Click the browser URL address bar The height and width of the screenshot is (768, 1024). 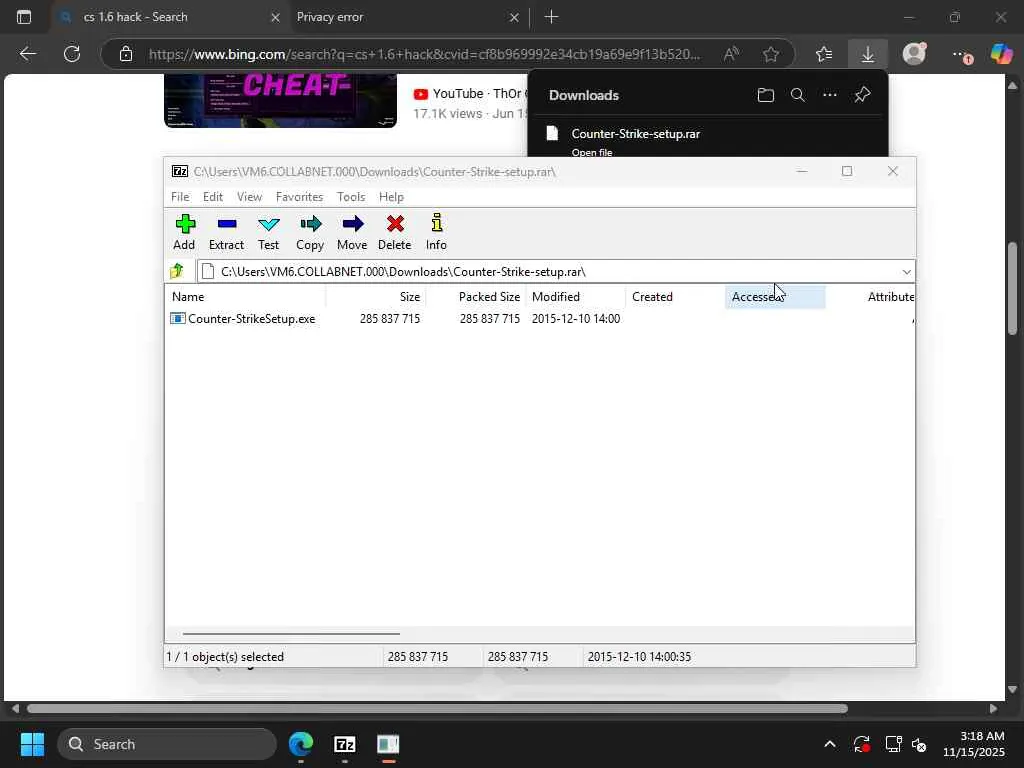[424, 54]
